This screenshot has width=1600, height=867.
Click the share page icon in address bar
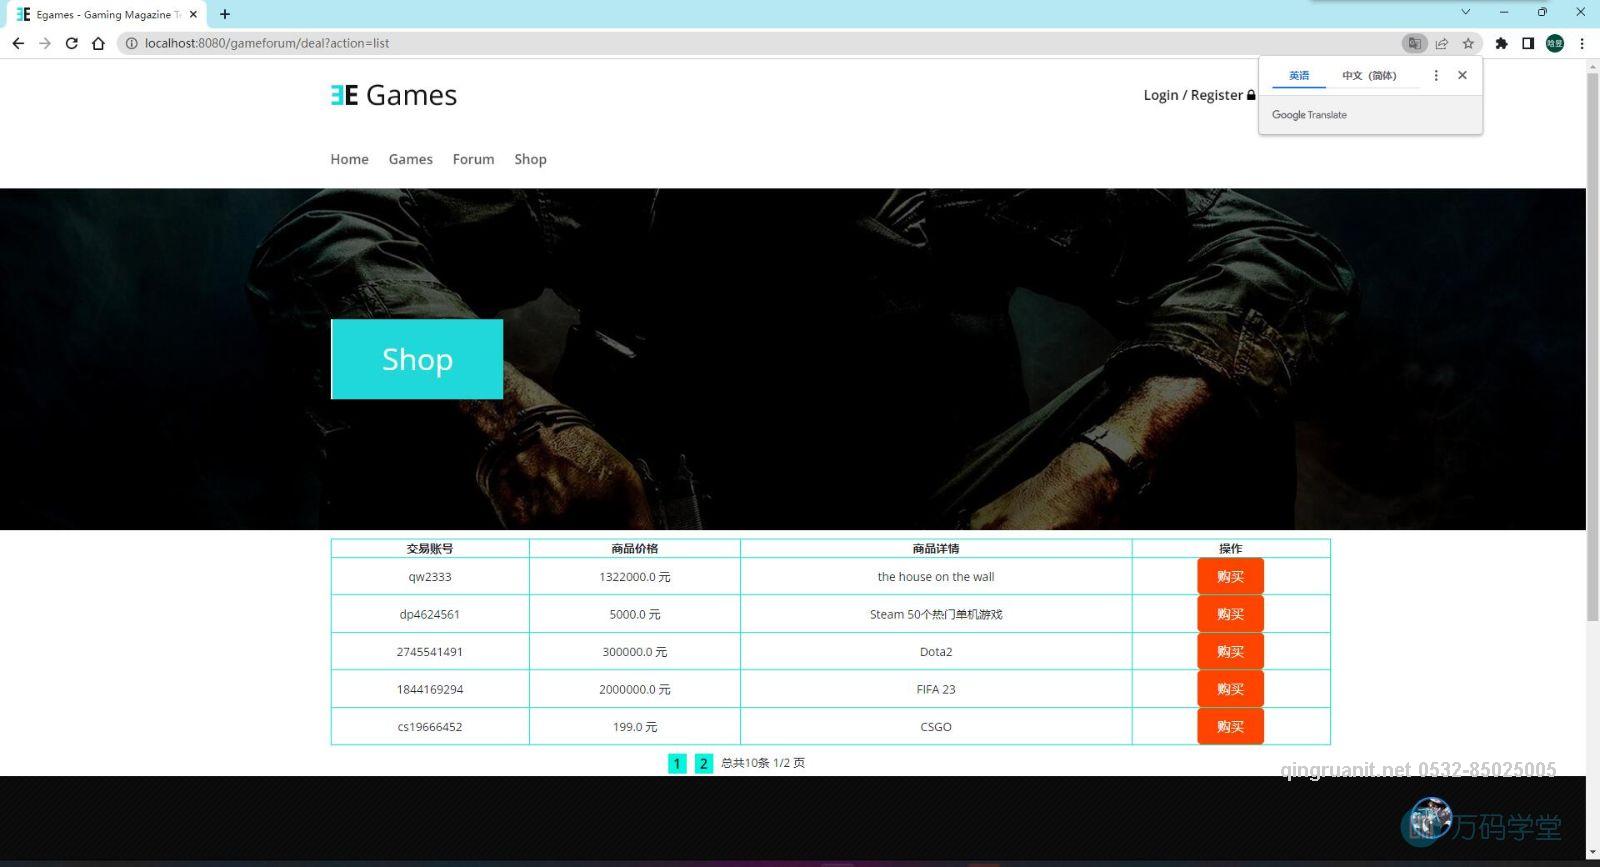[1441, 43]
